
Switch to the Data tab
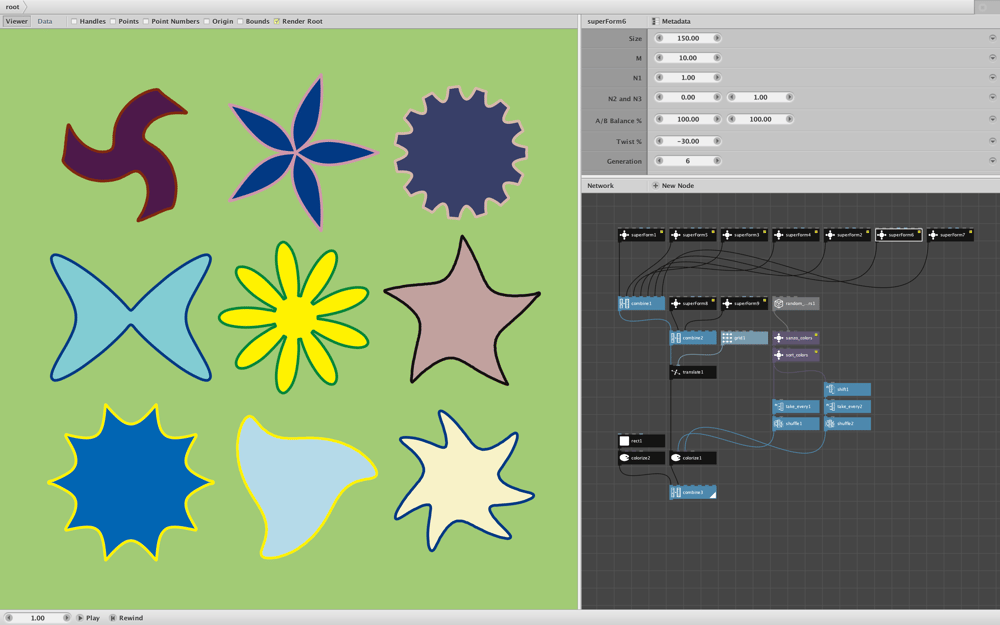(45, 22)
